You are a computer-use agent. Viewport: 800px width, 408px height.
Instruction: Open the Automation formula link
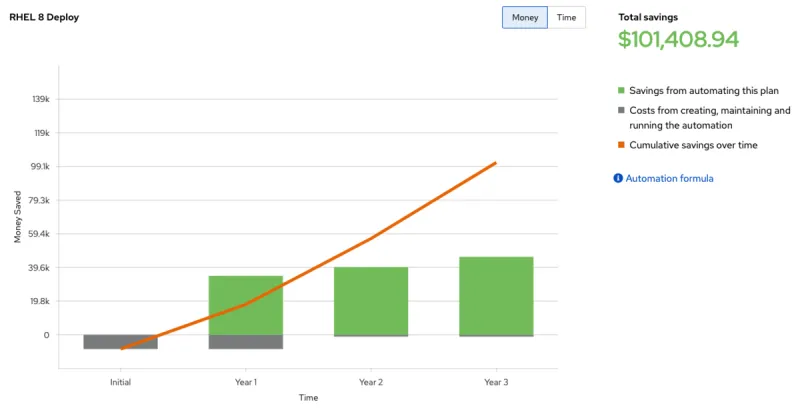pyautogui.click(x=669, y=178)
